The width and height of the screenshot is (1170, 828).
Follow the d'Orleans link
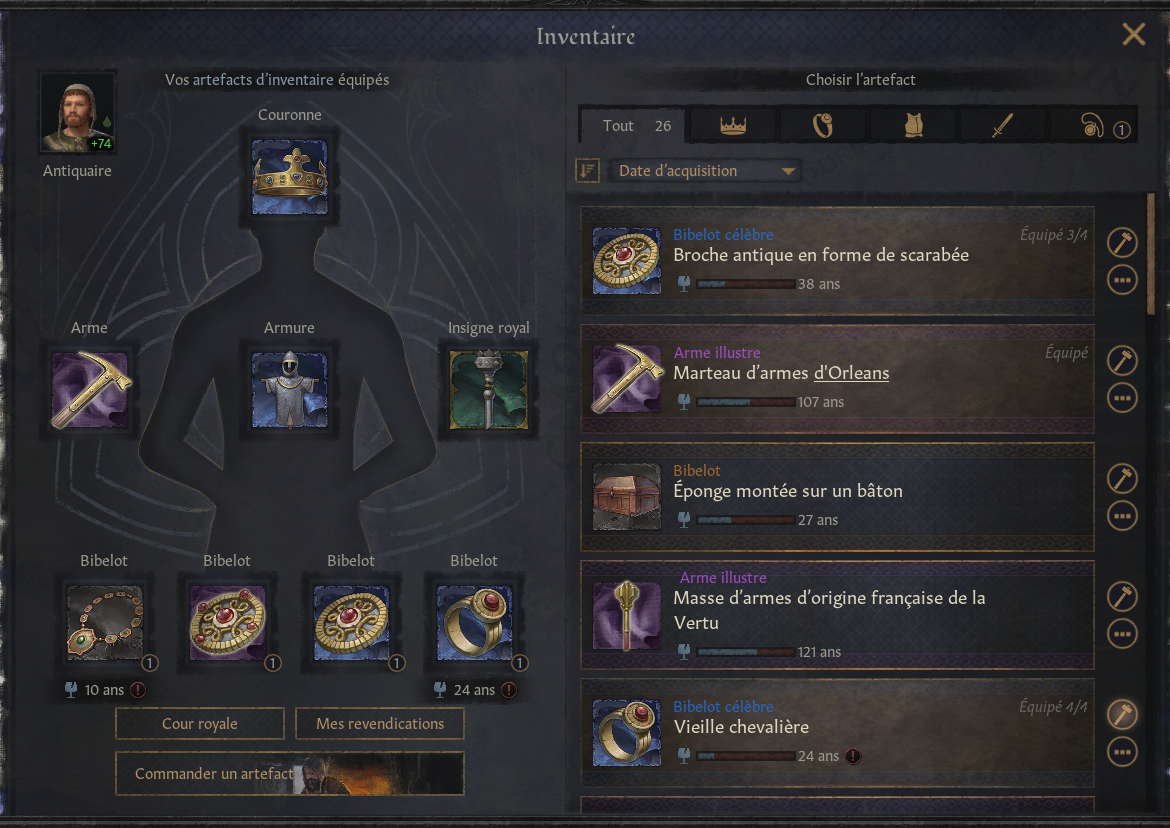[x=851, y=373]
